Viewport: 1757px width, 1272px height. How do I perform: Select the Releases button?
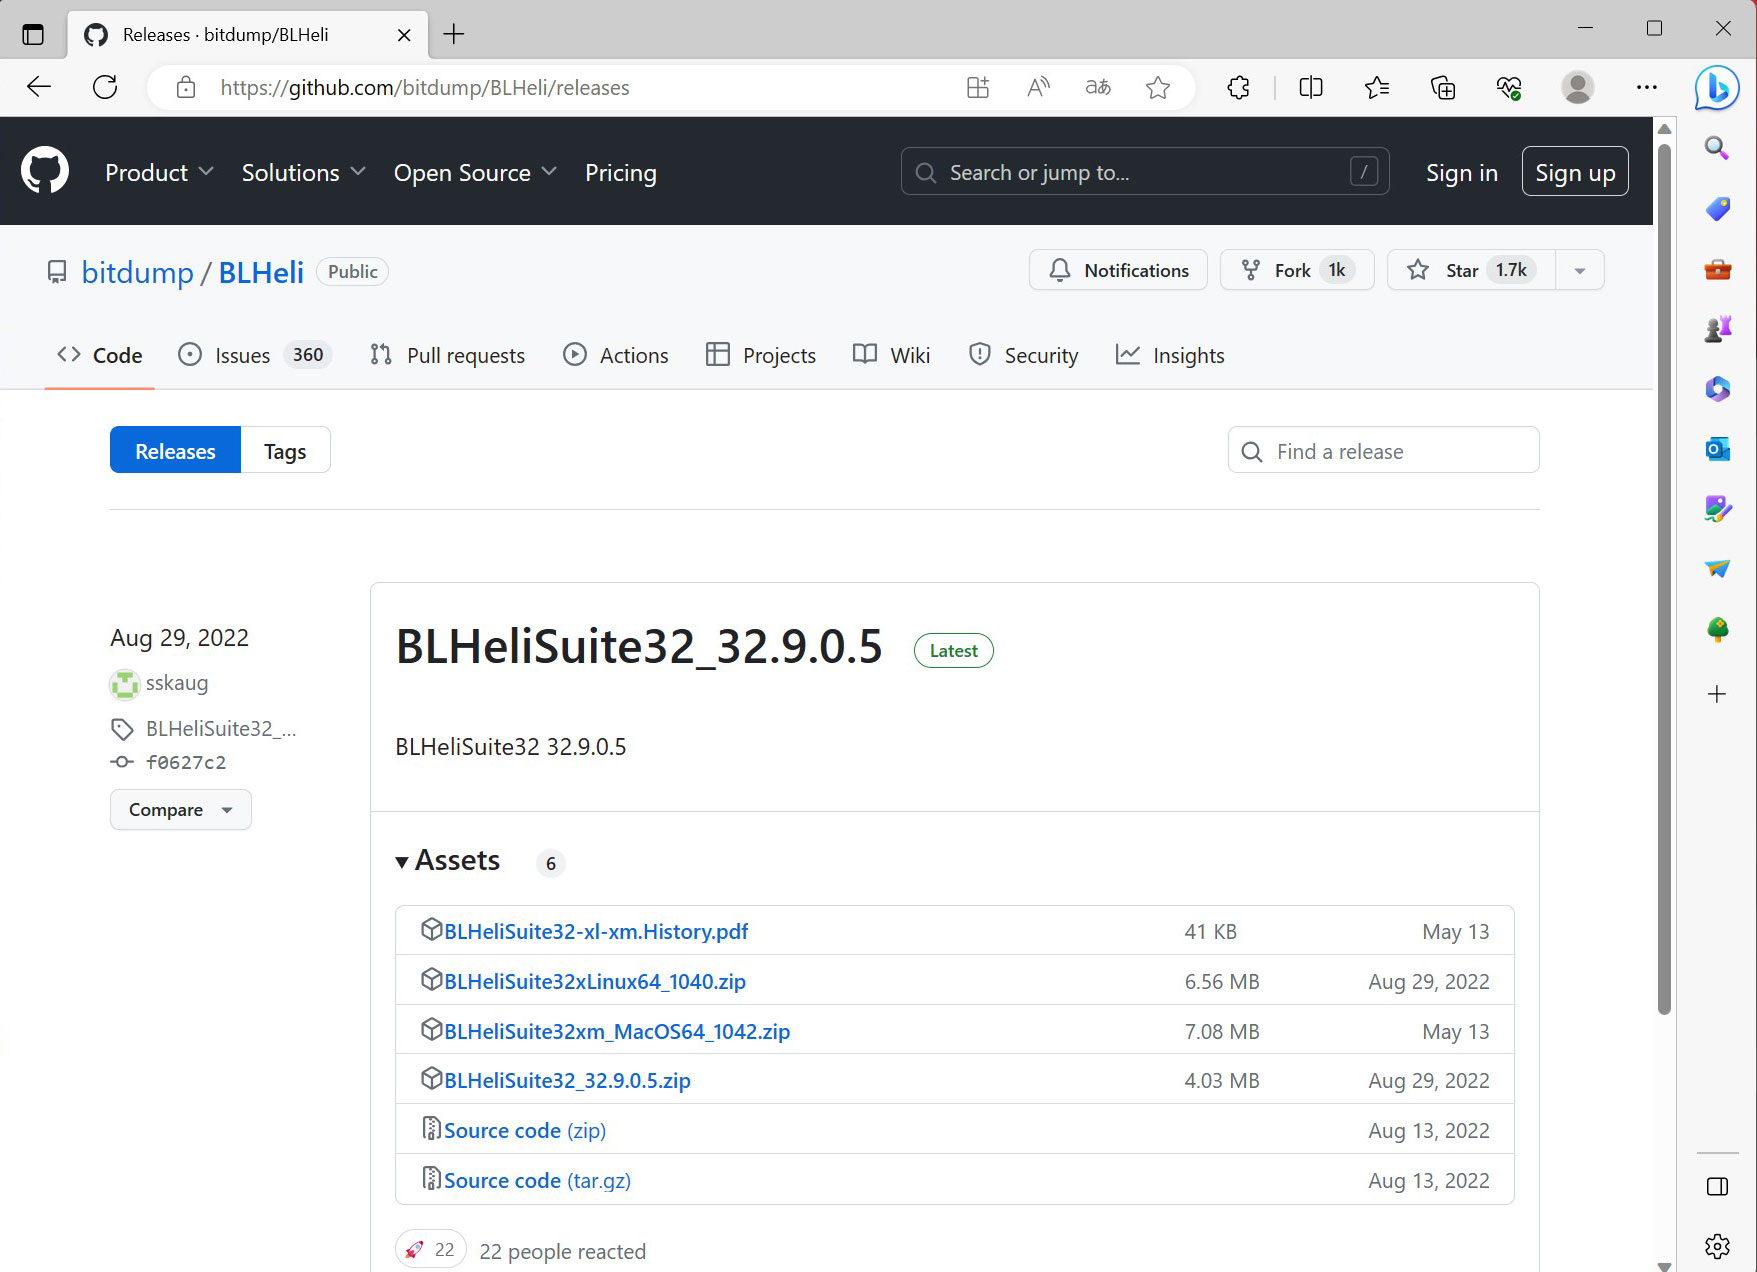pos(175,451)
